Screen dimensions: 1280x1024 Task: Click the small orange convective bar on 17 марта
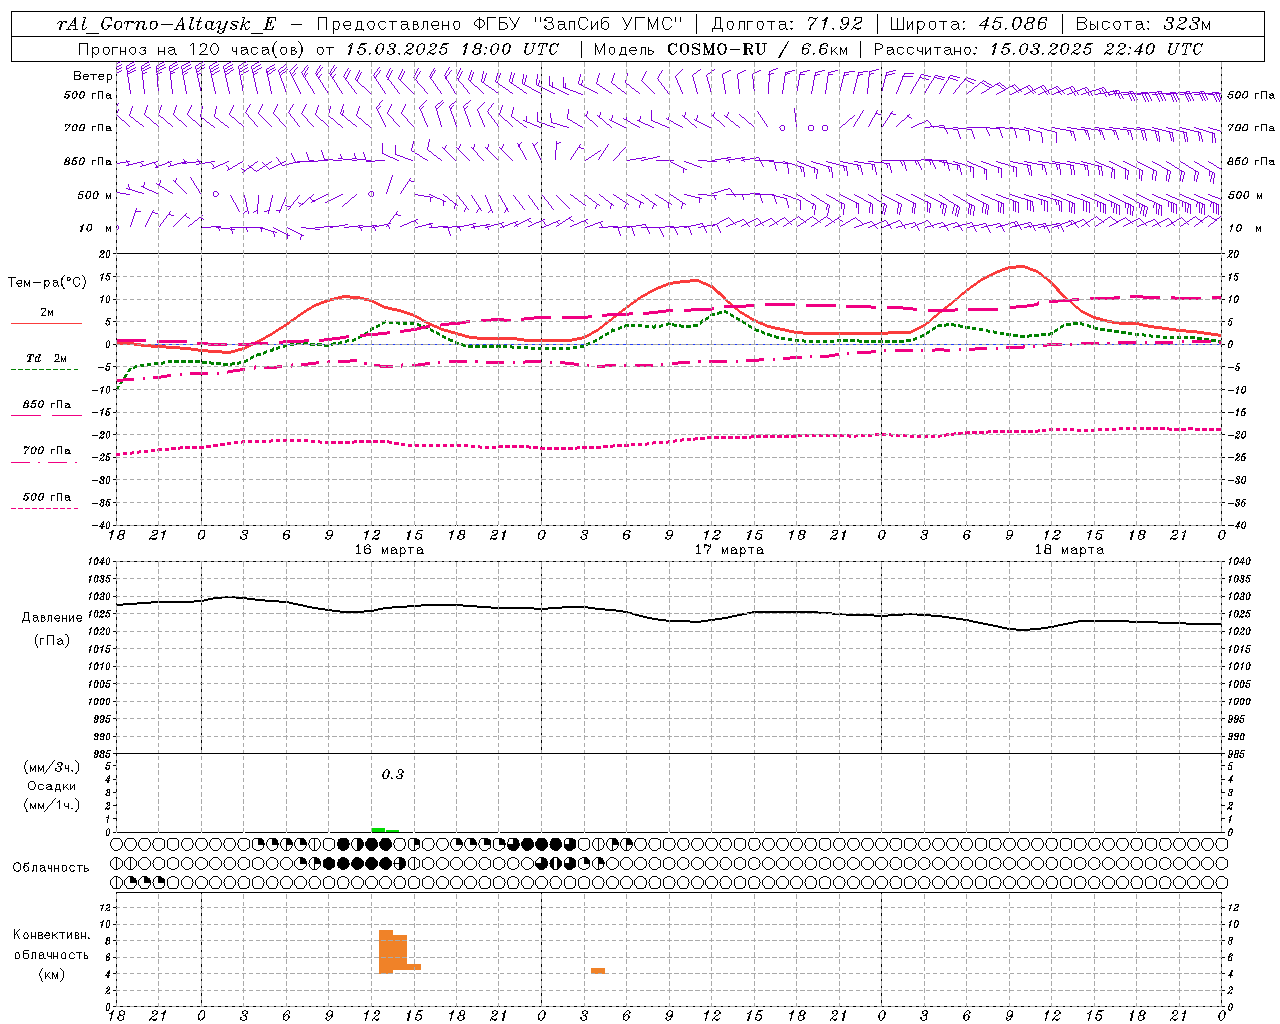598,970
